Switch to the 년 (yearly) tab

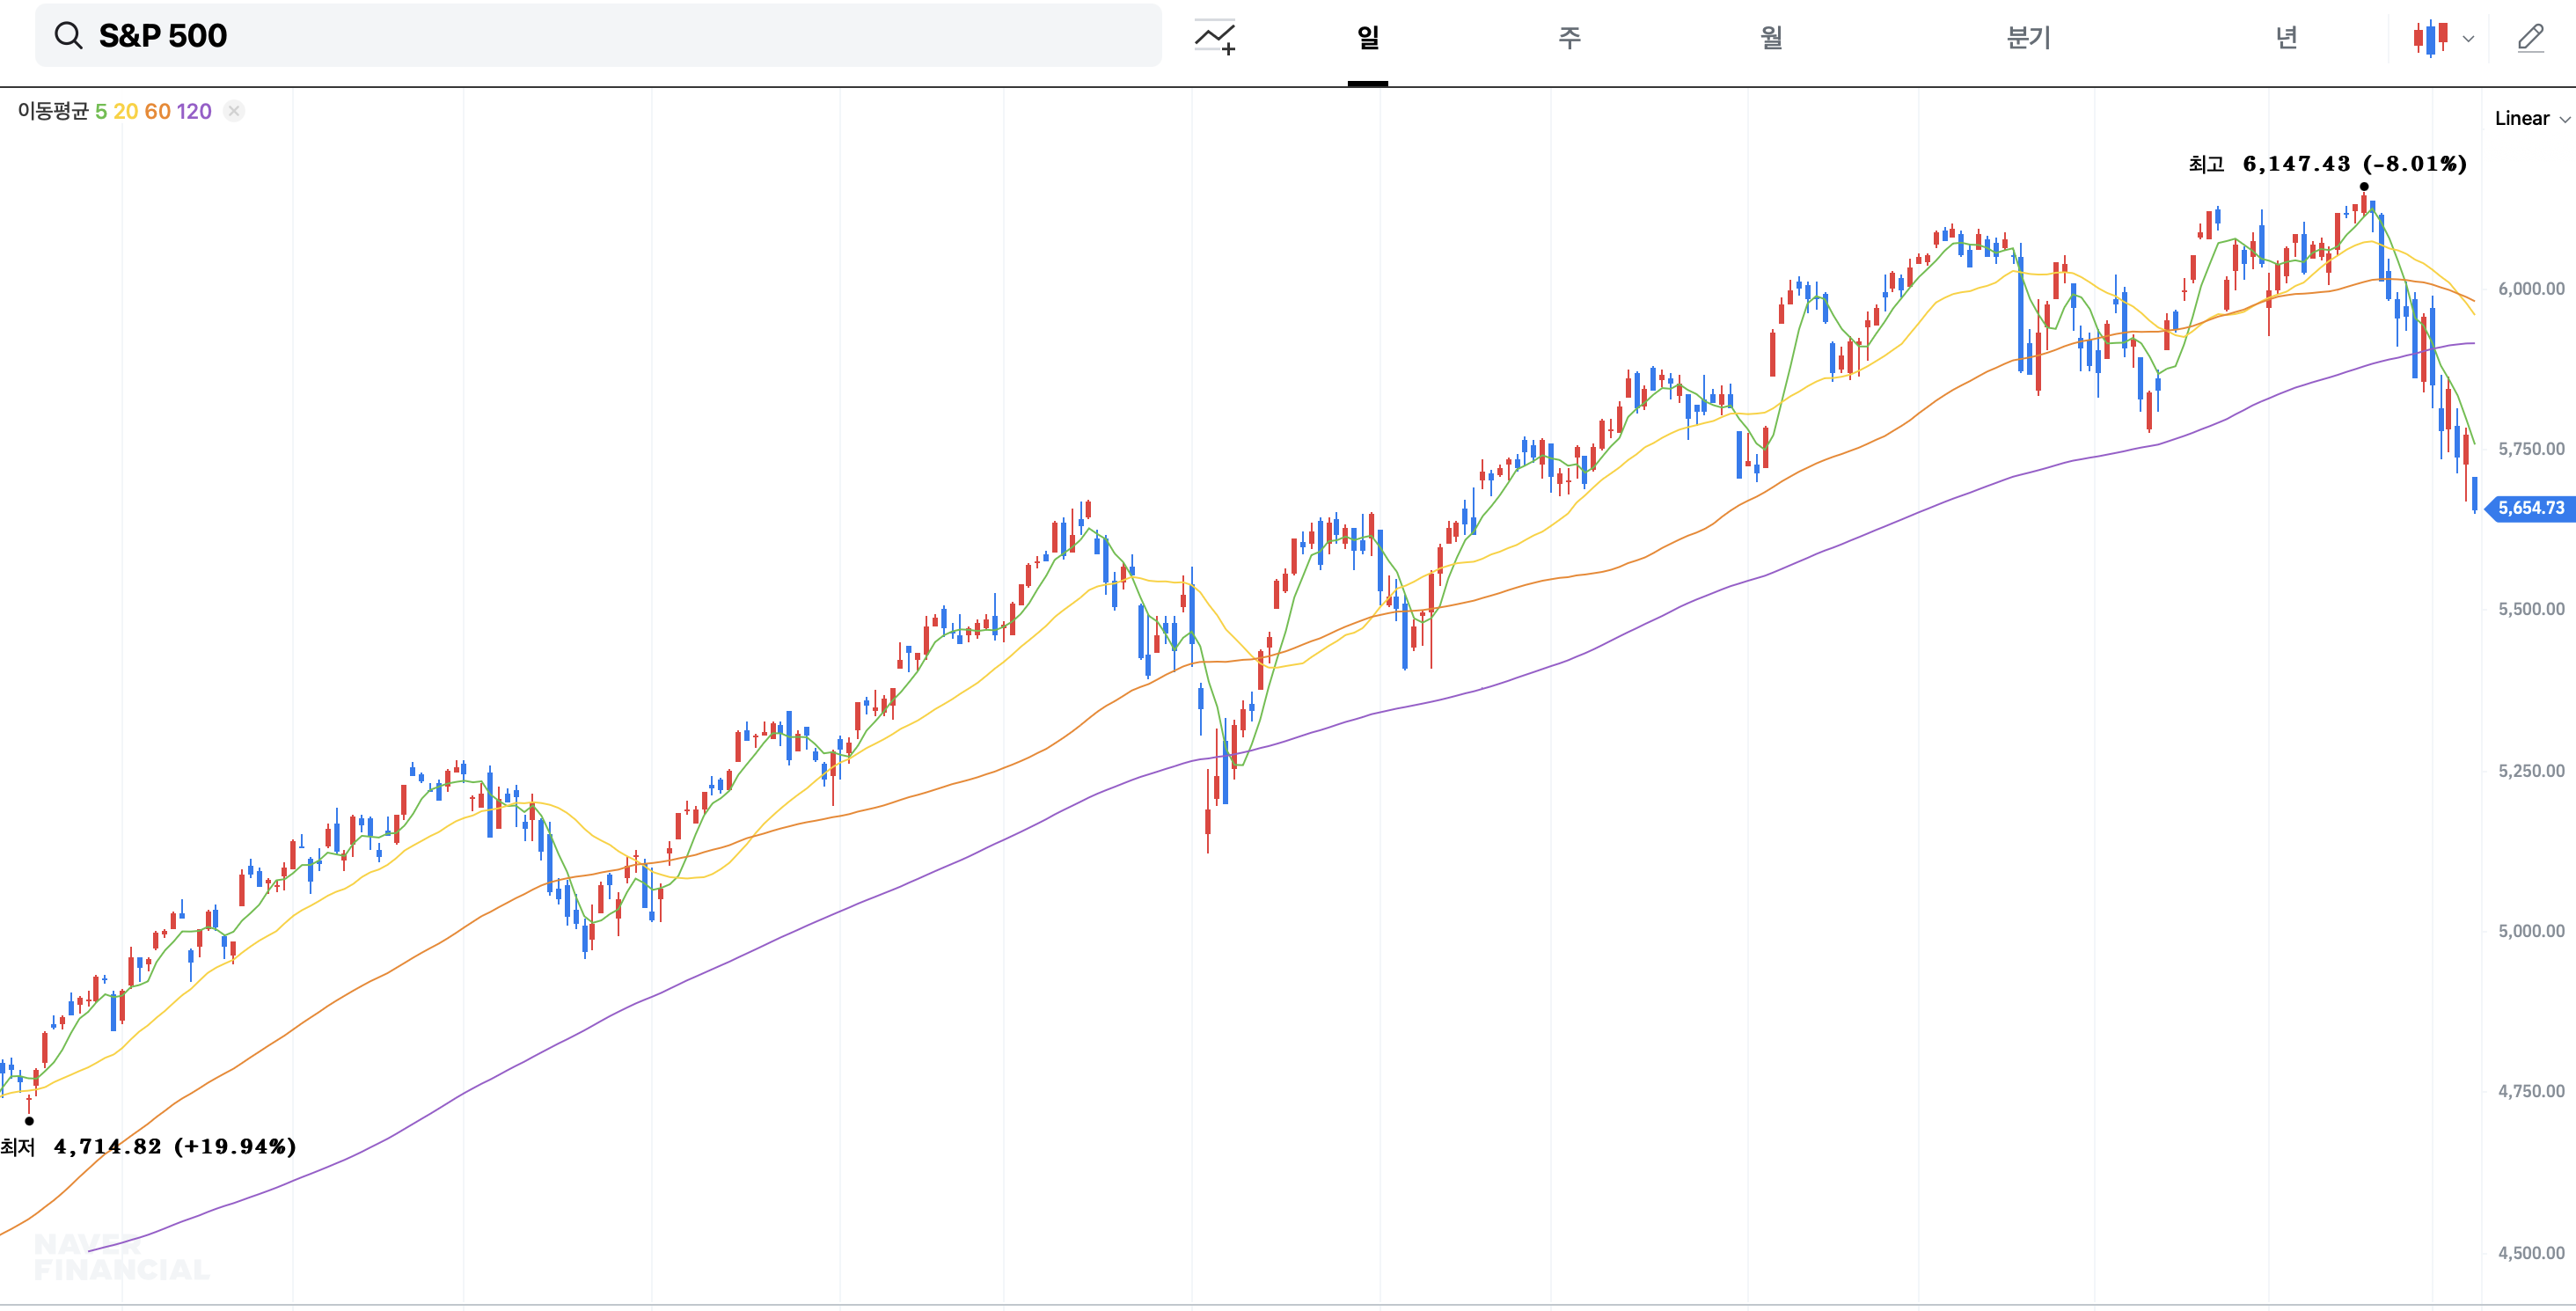click(x=2286, y=38)
